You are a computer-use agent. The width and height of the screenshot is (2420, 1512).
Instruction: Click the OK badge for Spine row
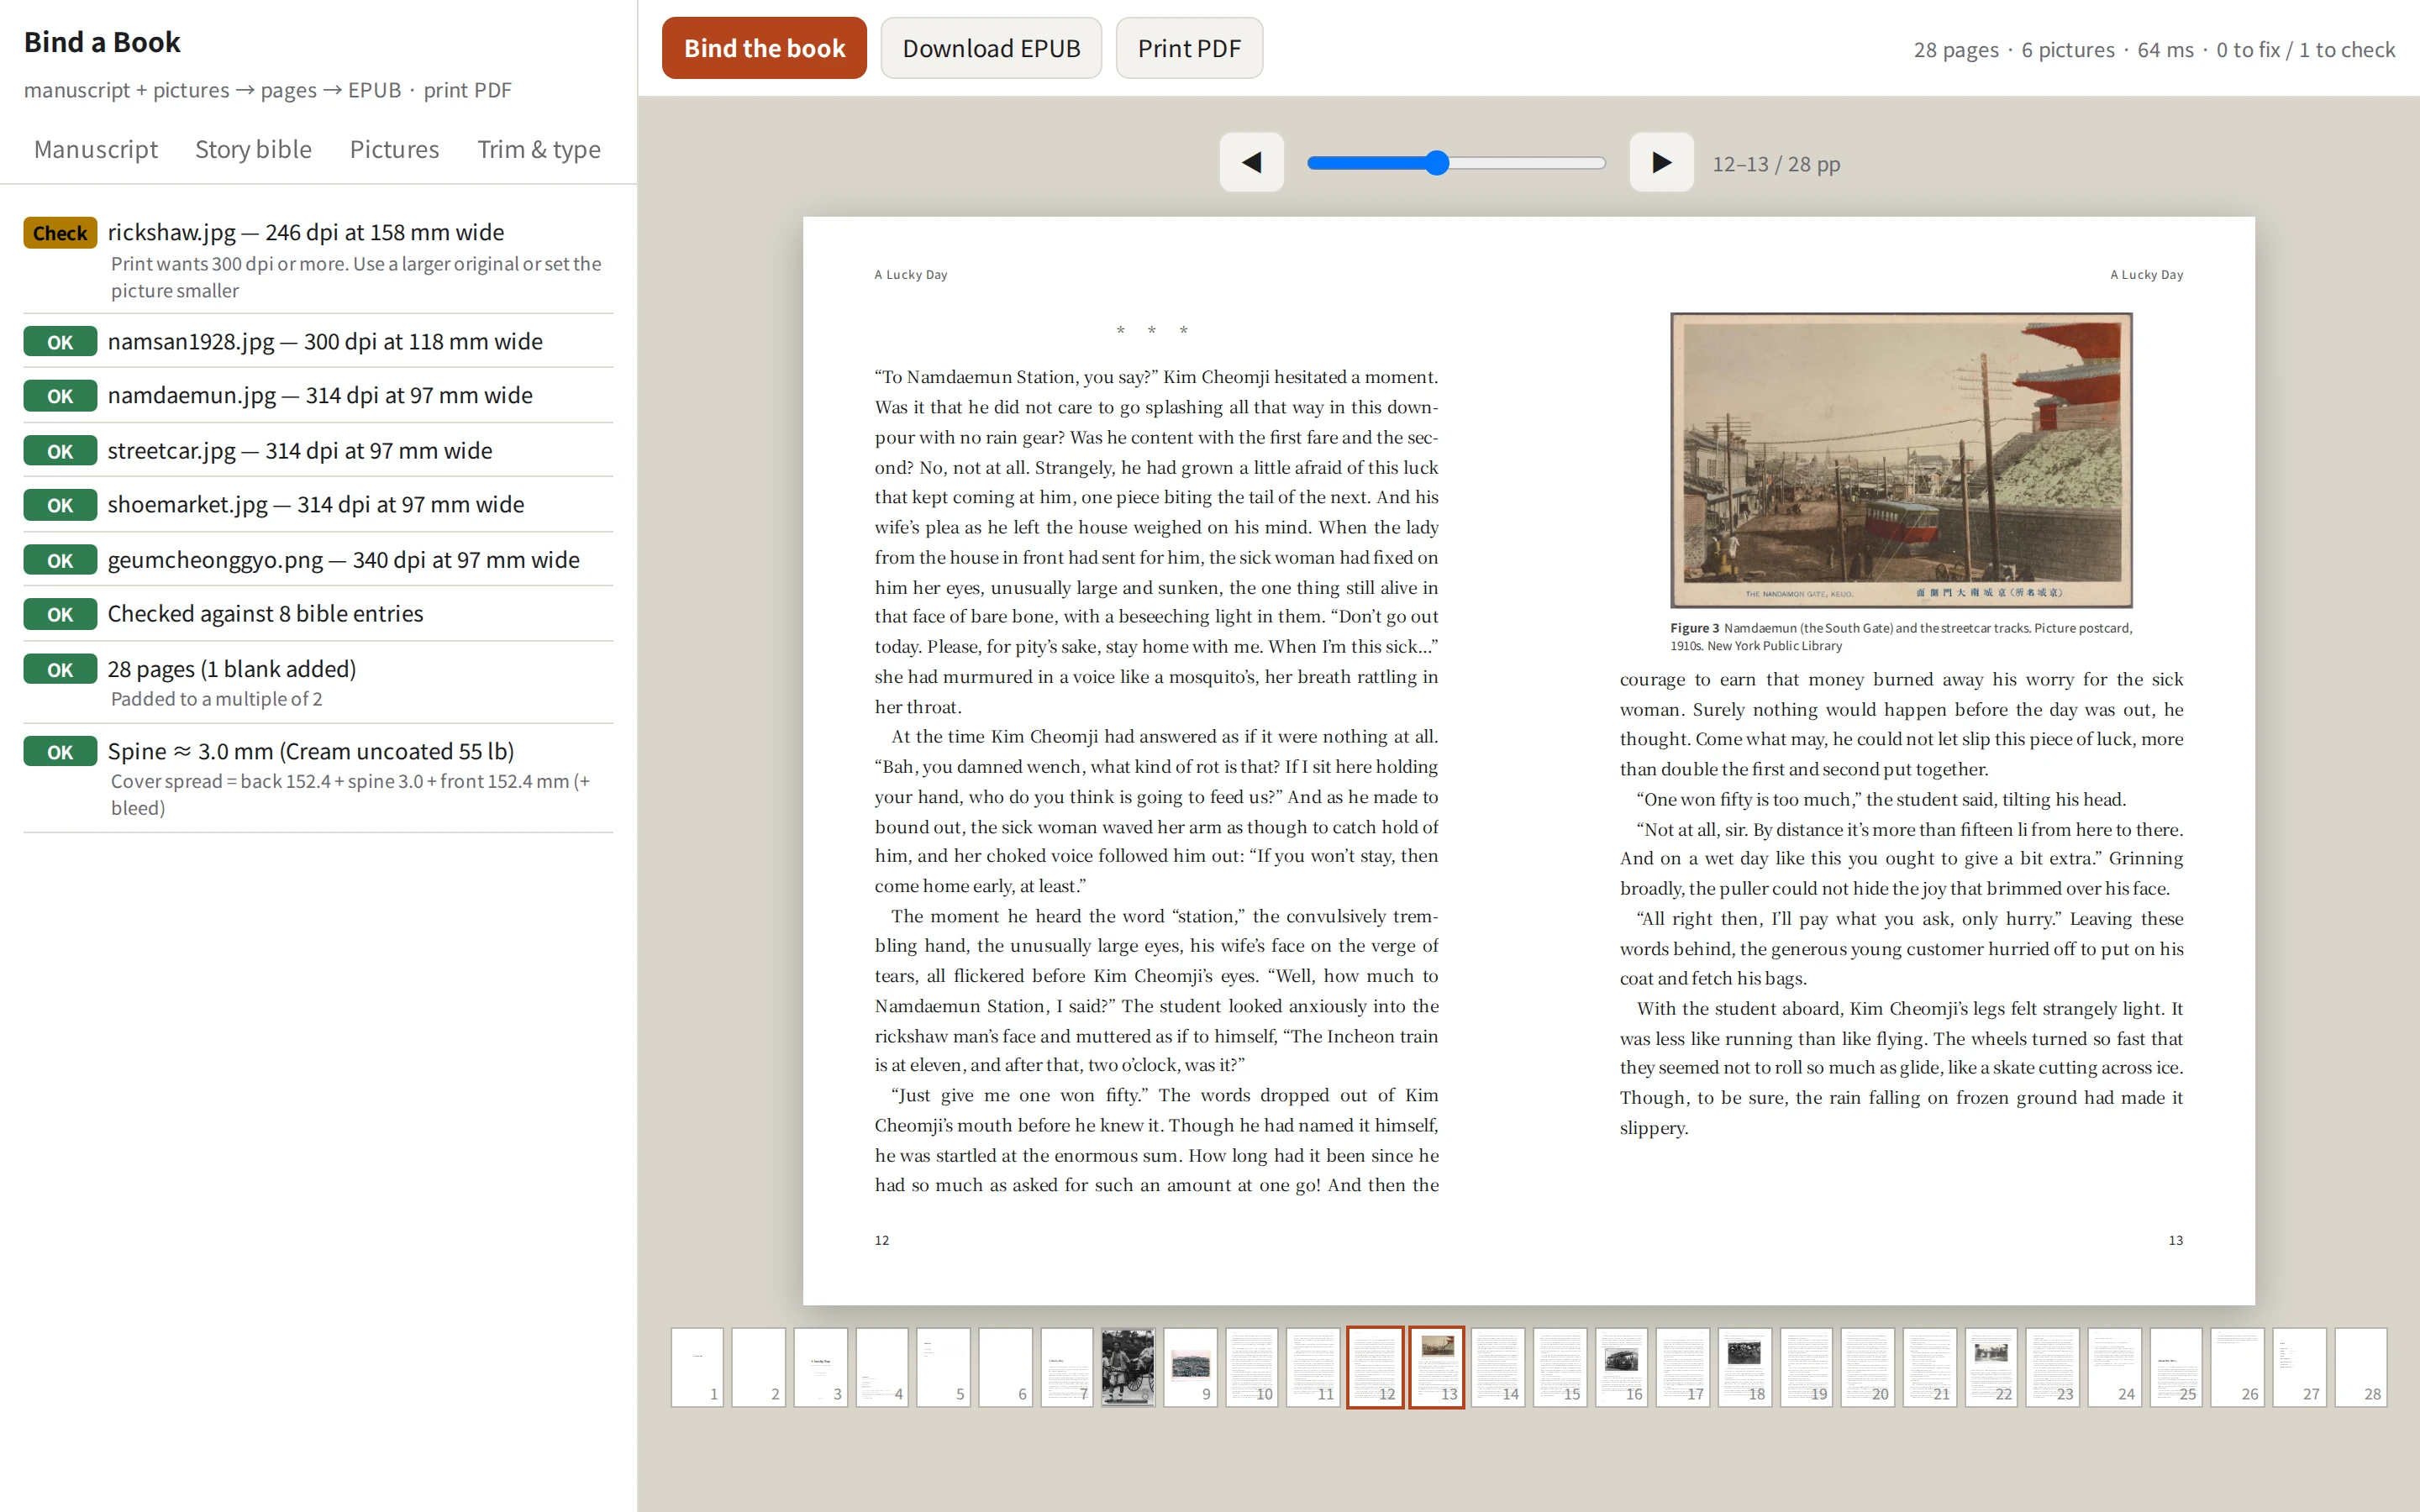(60, 751)
